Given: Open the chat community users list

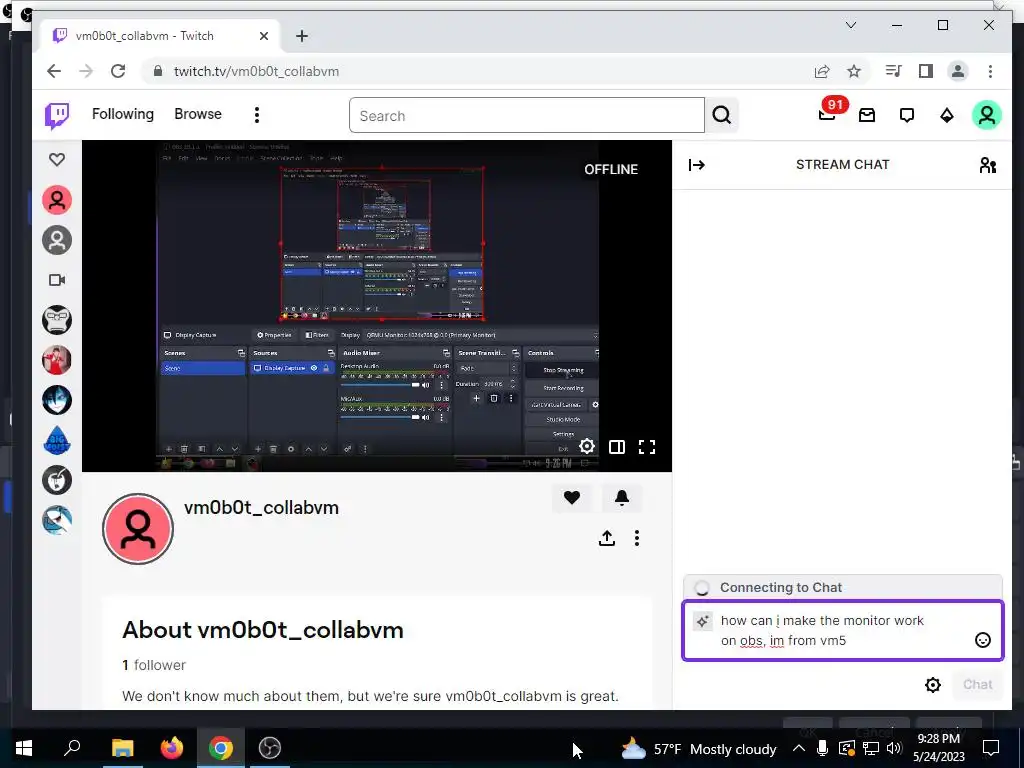Looking at the screenshot, I should coord(987,165).
